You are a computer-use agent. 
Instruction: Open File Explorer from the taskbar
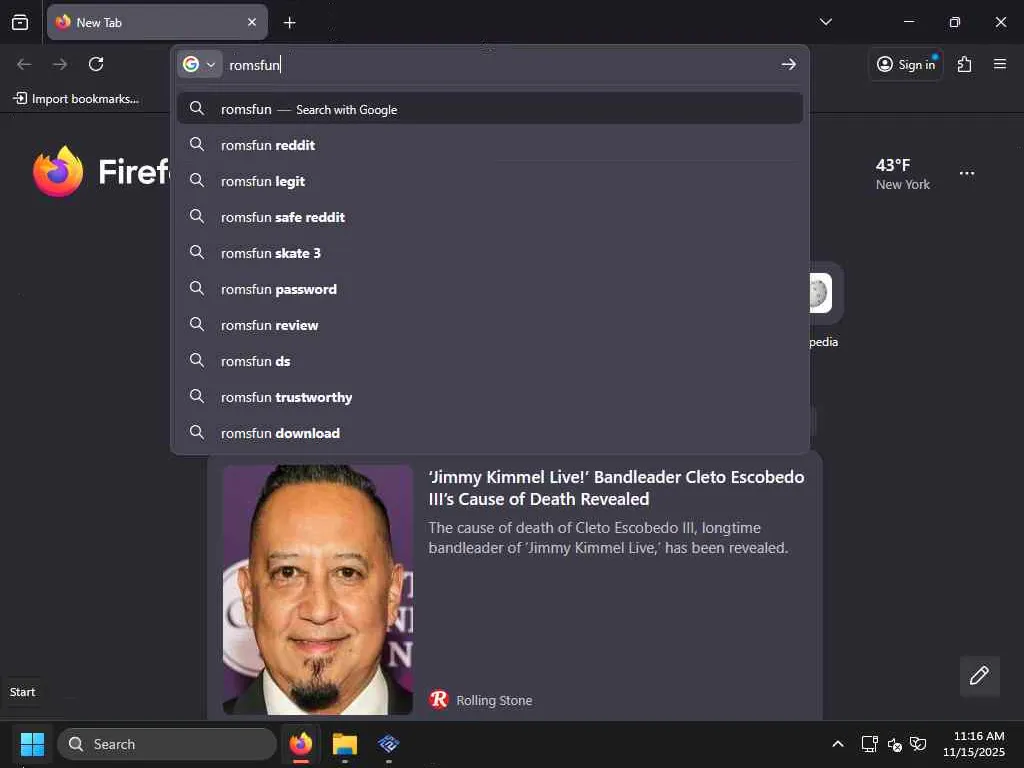(345, 744)
